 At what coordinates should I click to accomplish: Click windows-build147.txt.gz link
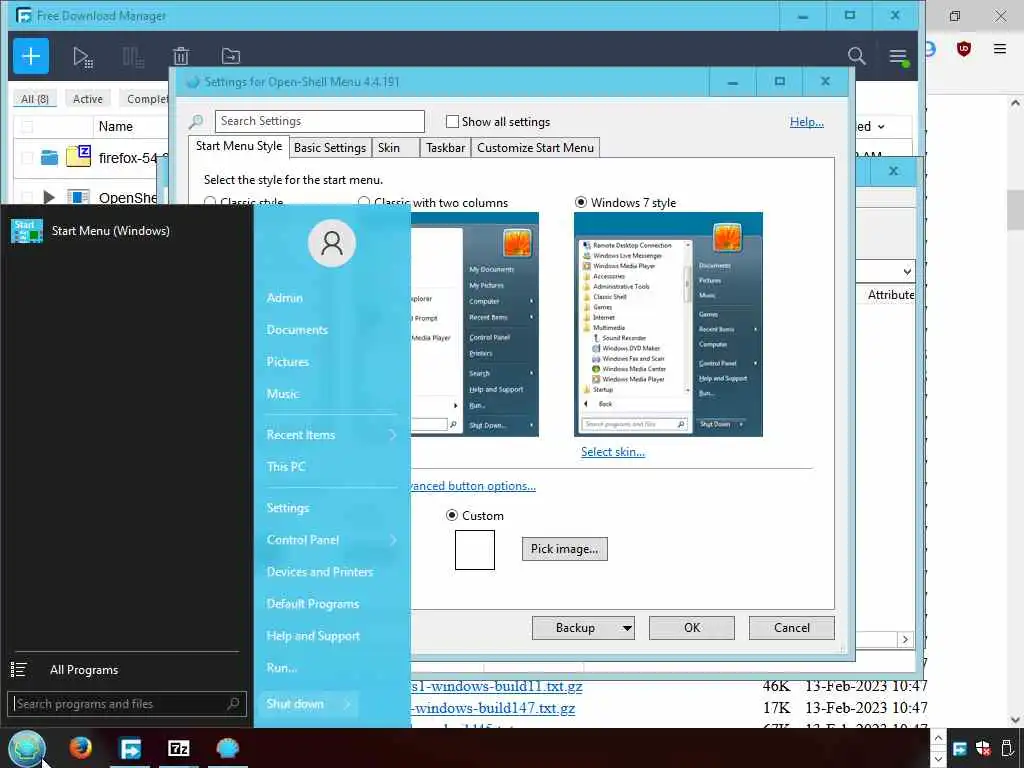click(x=493, y=708)
